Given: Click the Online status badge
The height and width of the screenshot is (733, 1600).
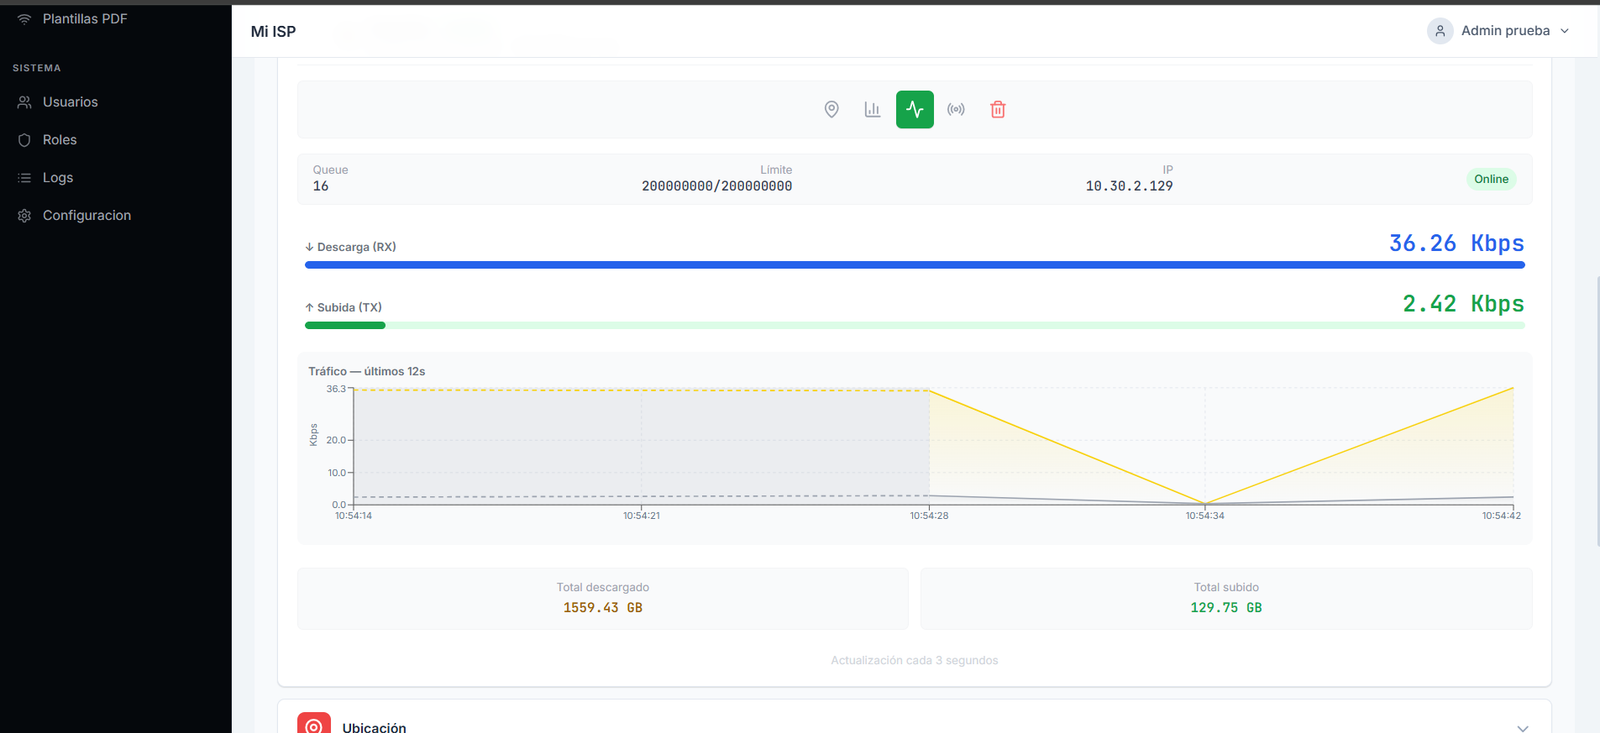Looking at the screenshot, I should (x=1491, y=179).
